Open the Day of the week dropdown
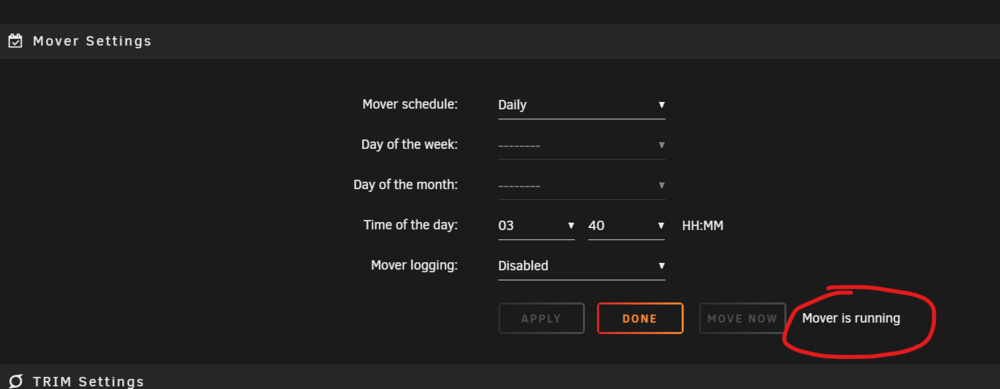This screenshot has height=389, width=1000. tap(581, 145)
